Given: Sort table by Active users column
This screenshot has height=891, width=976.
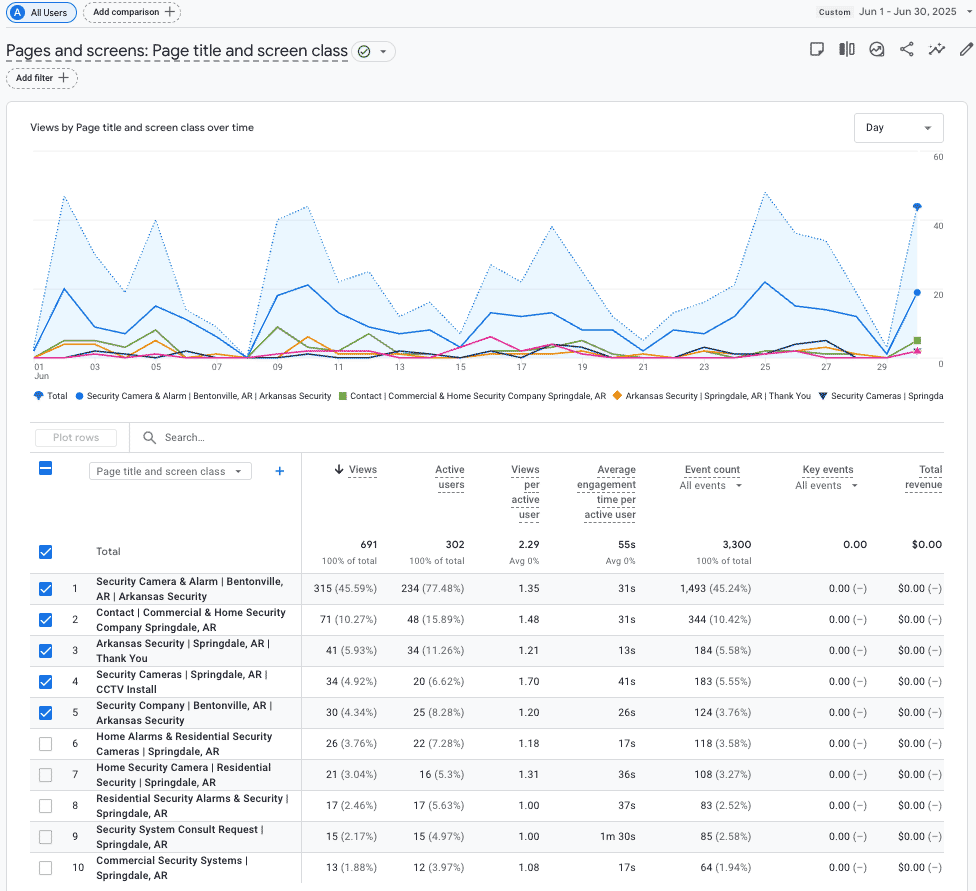Looking at the screenshot, I should coord(449,477).
